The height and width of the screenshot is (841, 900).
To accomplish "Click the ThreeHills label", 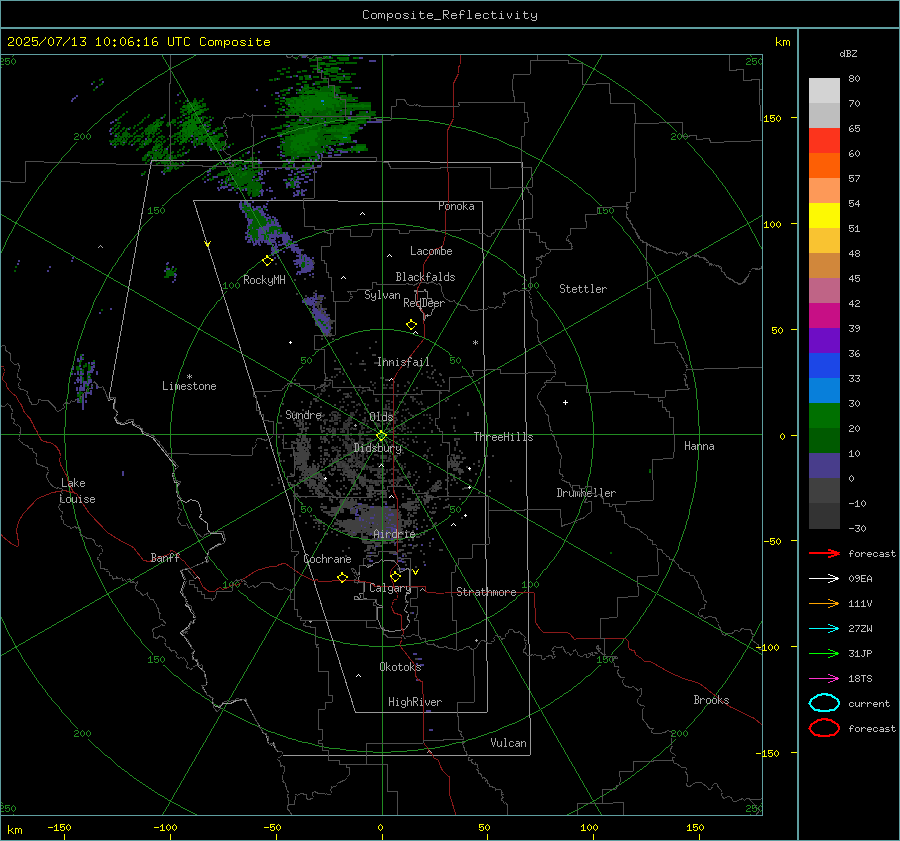I will (x=503, y=437).
